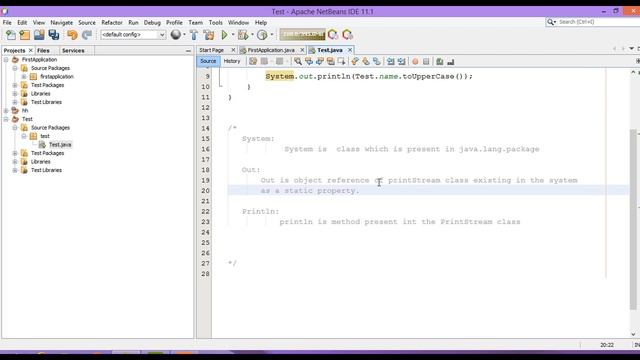Image resolution: width=640 pixels, height=360 pixels.
Task: Switch the editor to Source view
Action: [208, 61]
